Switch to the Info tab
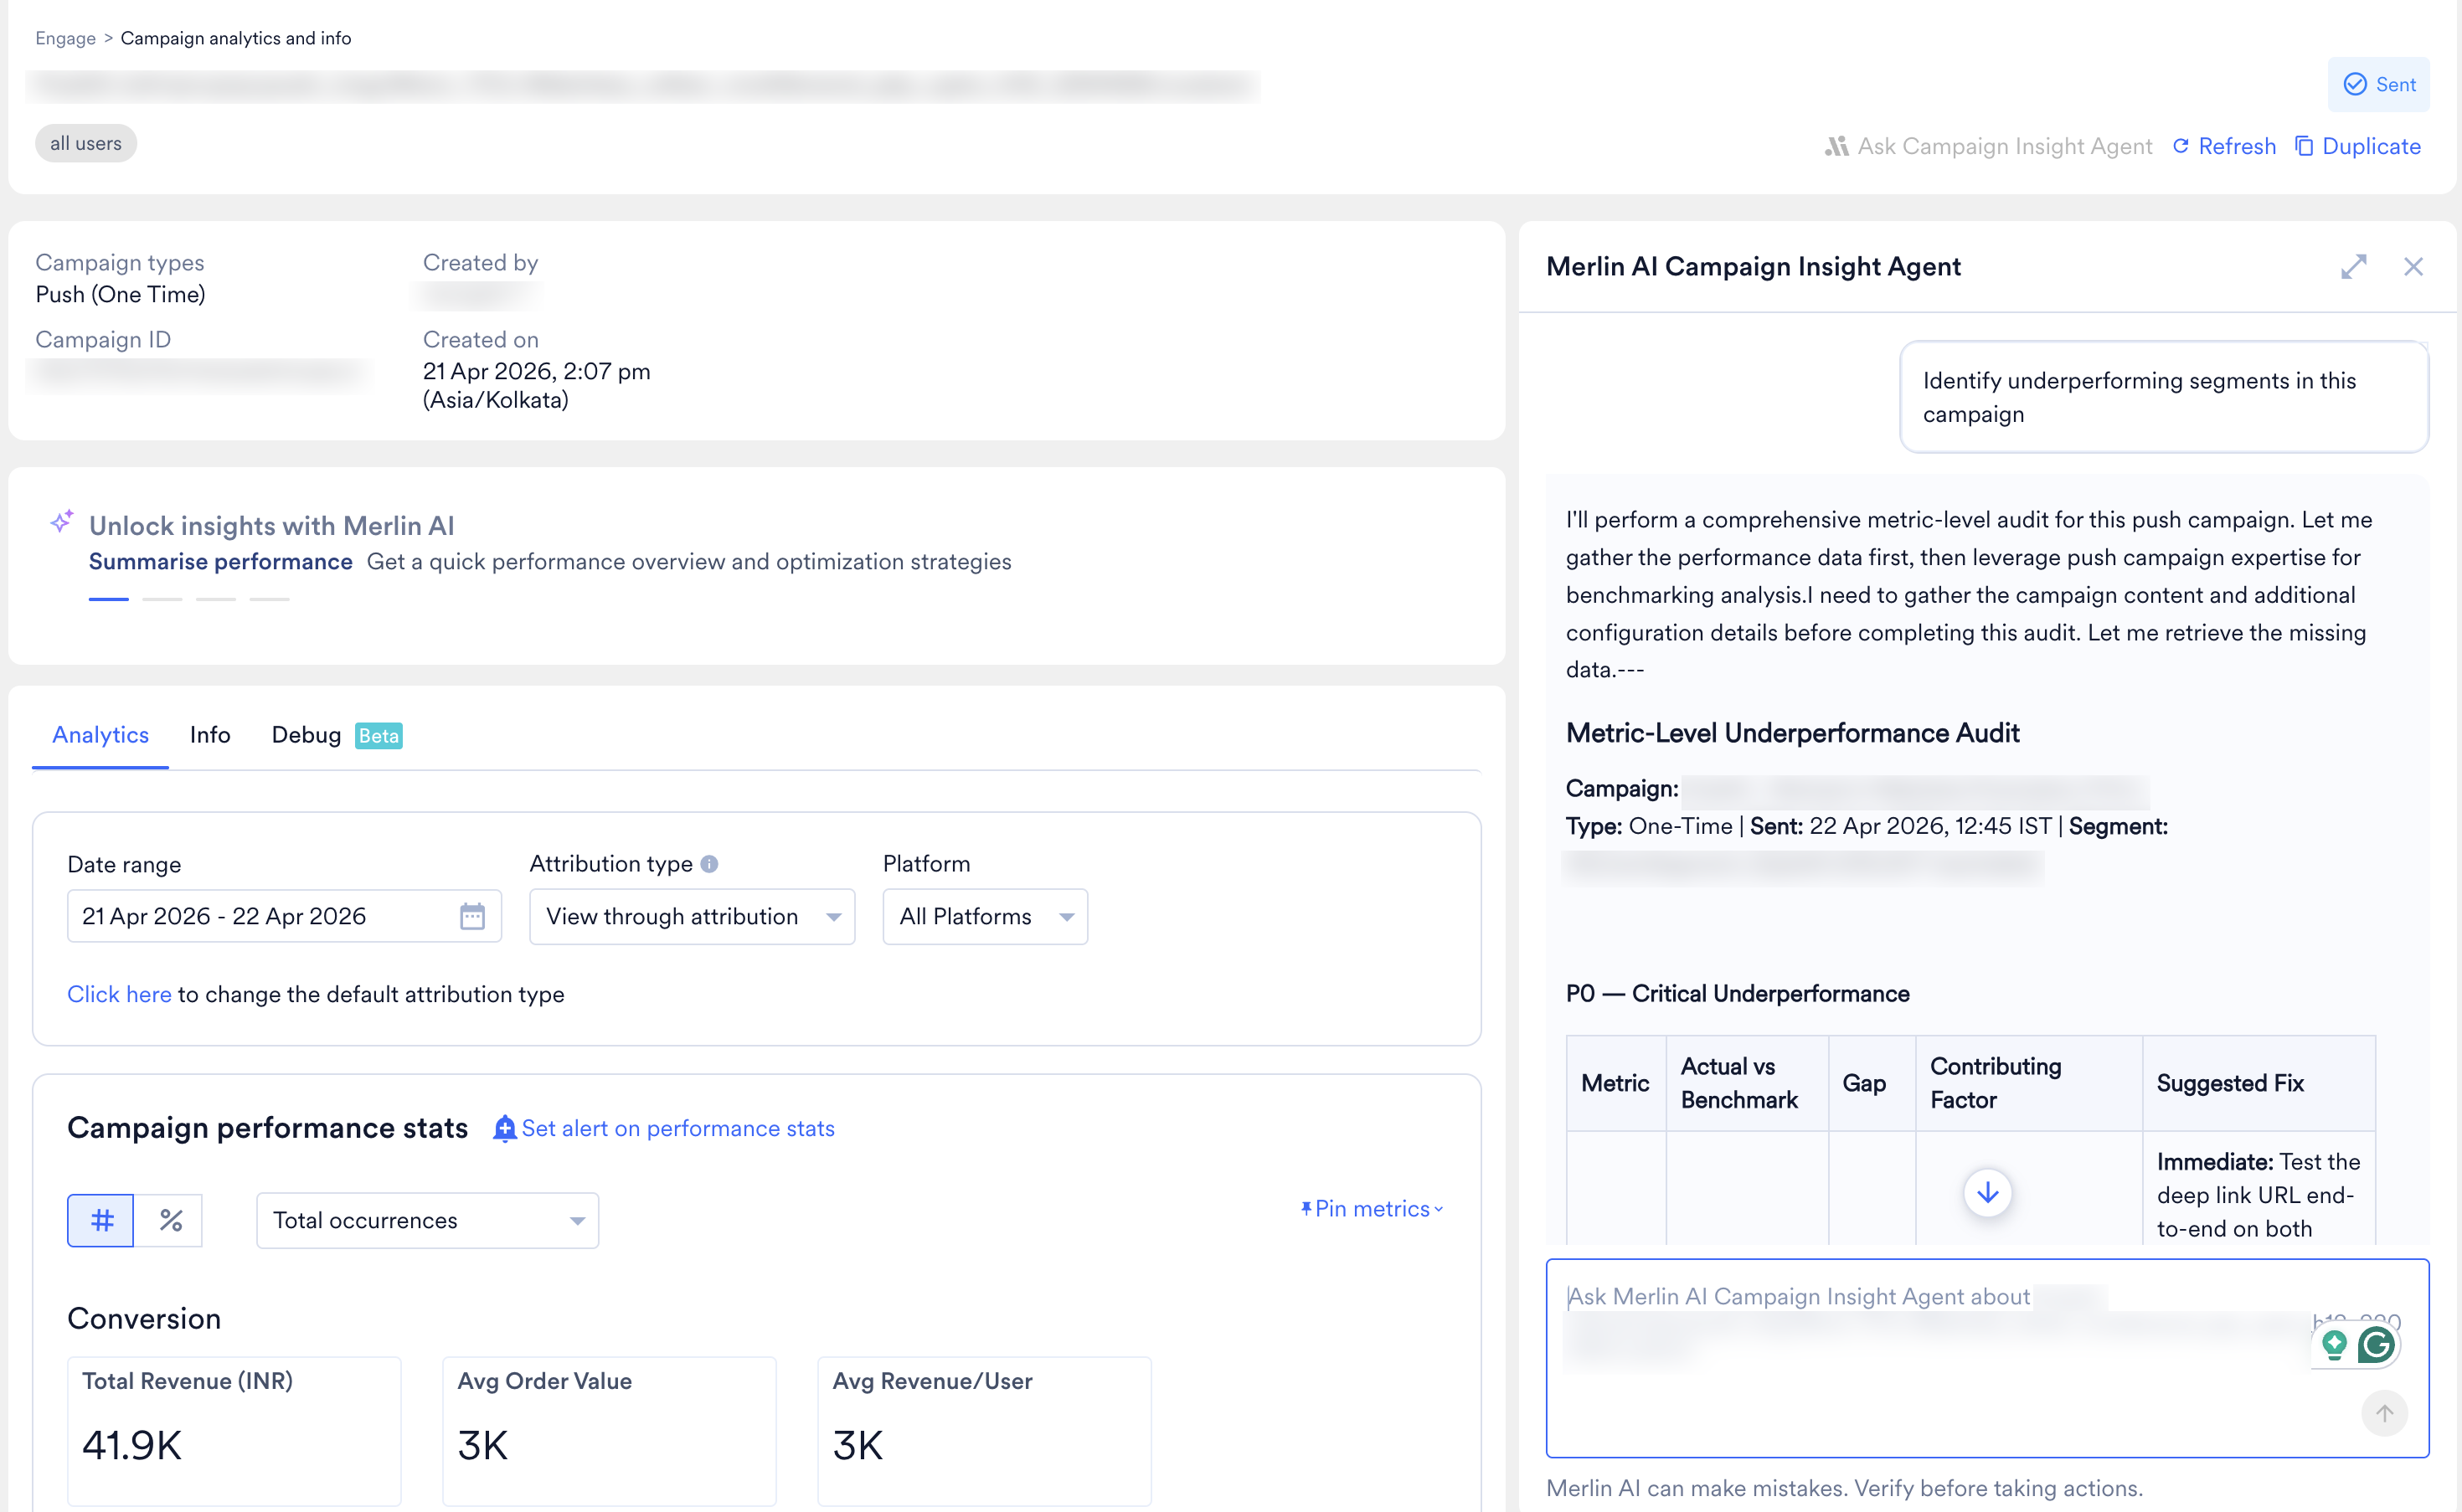Viewport: 2462px width, 1512px height. (x=210, y=735)
